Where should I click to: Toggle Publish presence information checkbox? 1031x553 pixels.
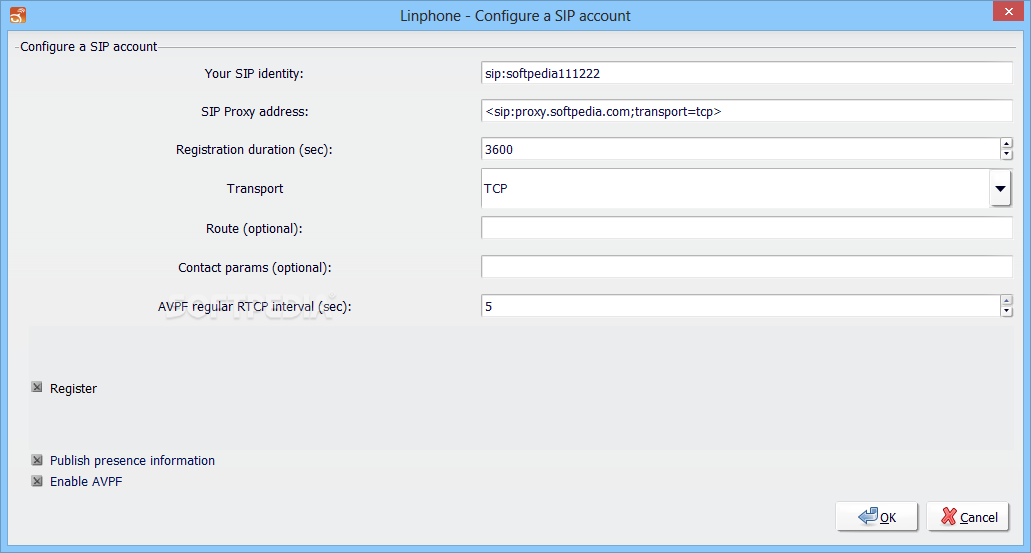tap(37, 460)
